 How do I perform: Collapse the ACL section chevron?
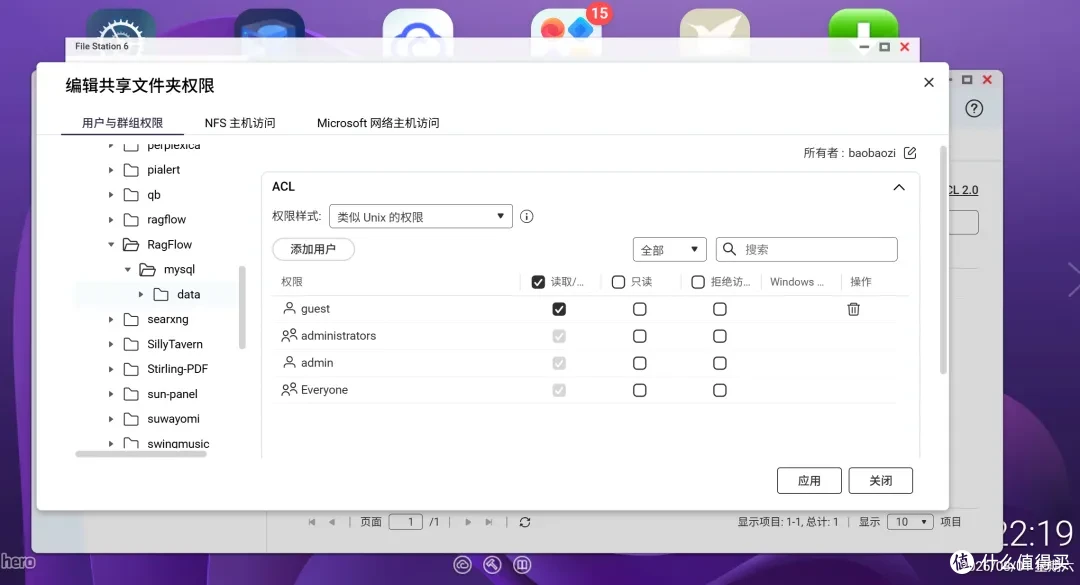click(x=899, y=187)
